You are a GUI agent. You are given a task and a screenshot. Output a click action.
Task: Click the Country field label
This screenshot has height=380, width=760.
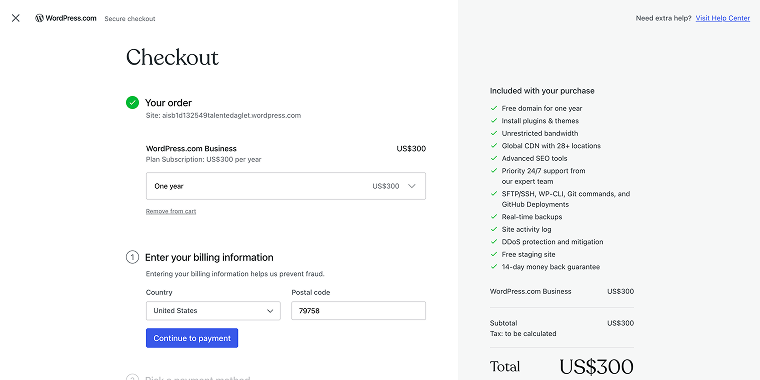click(159, 293)
